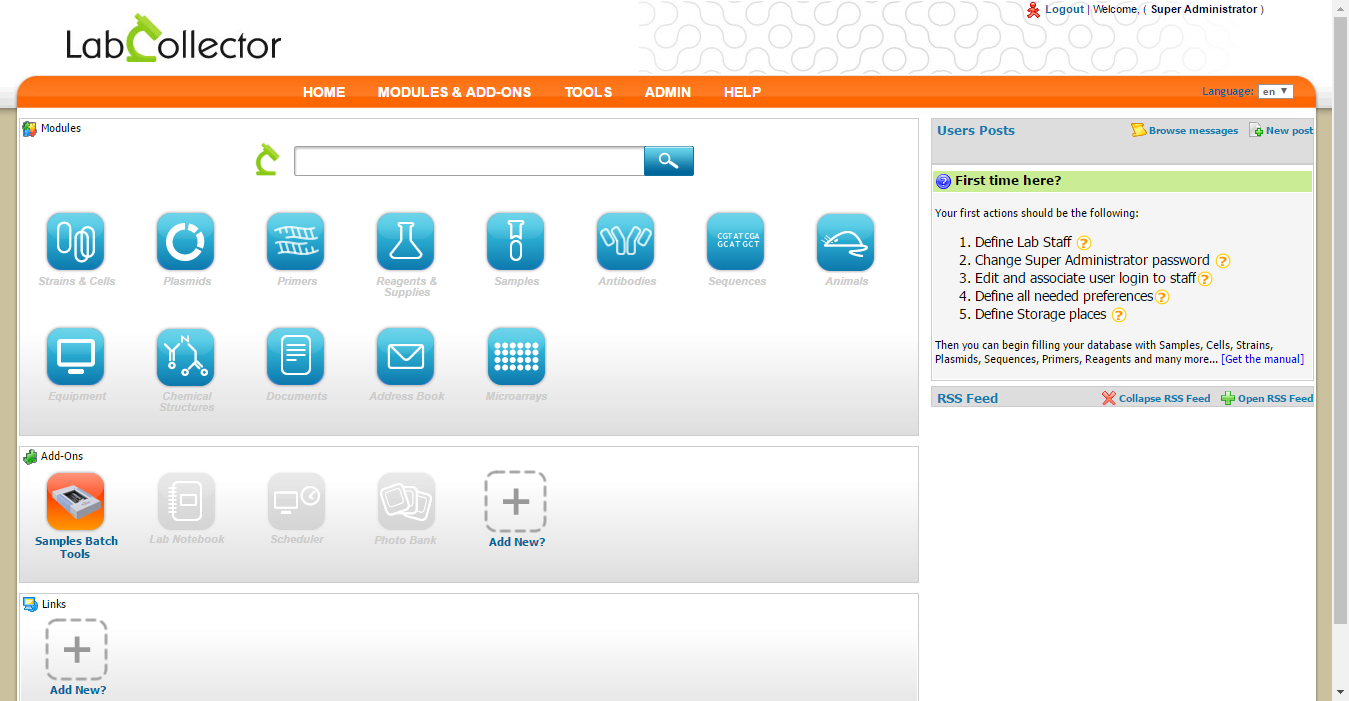Click the First time here? heading
The image size is (1349, 701).
coord(1008,181)
